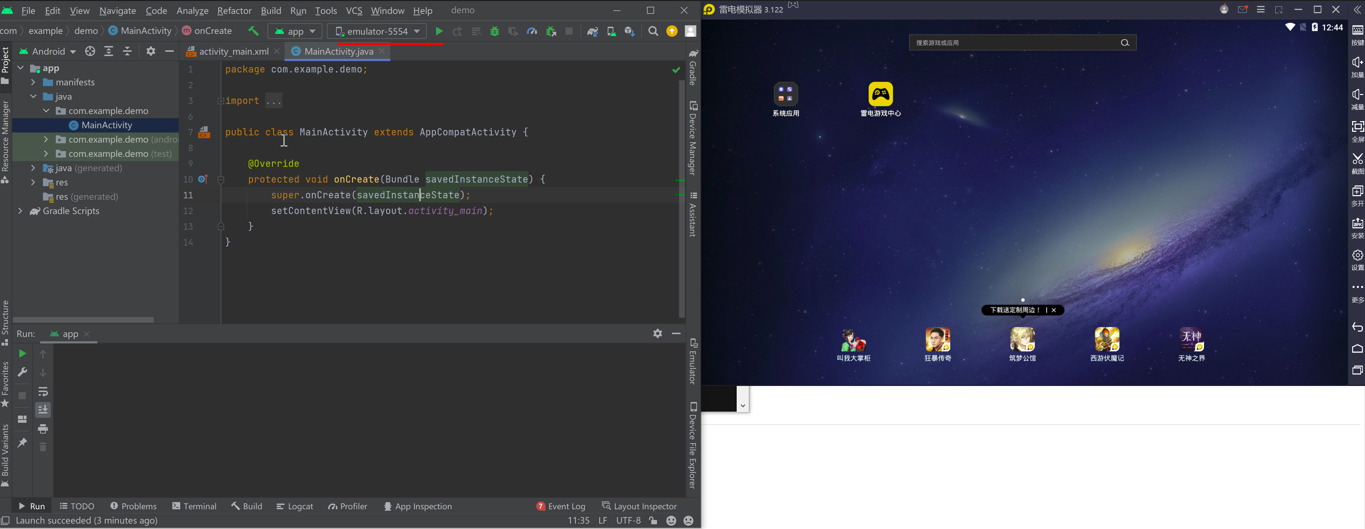
Task: Open the Logcat tool window
Action: (294, 506)
